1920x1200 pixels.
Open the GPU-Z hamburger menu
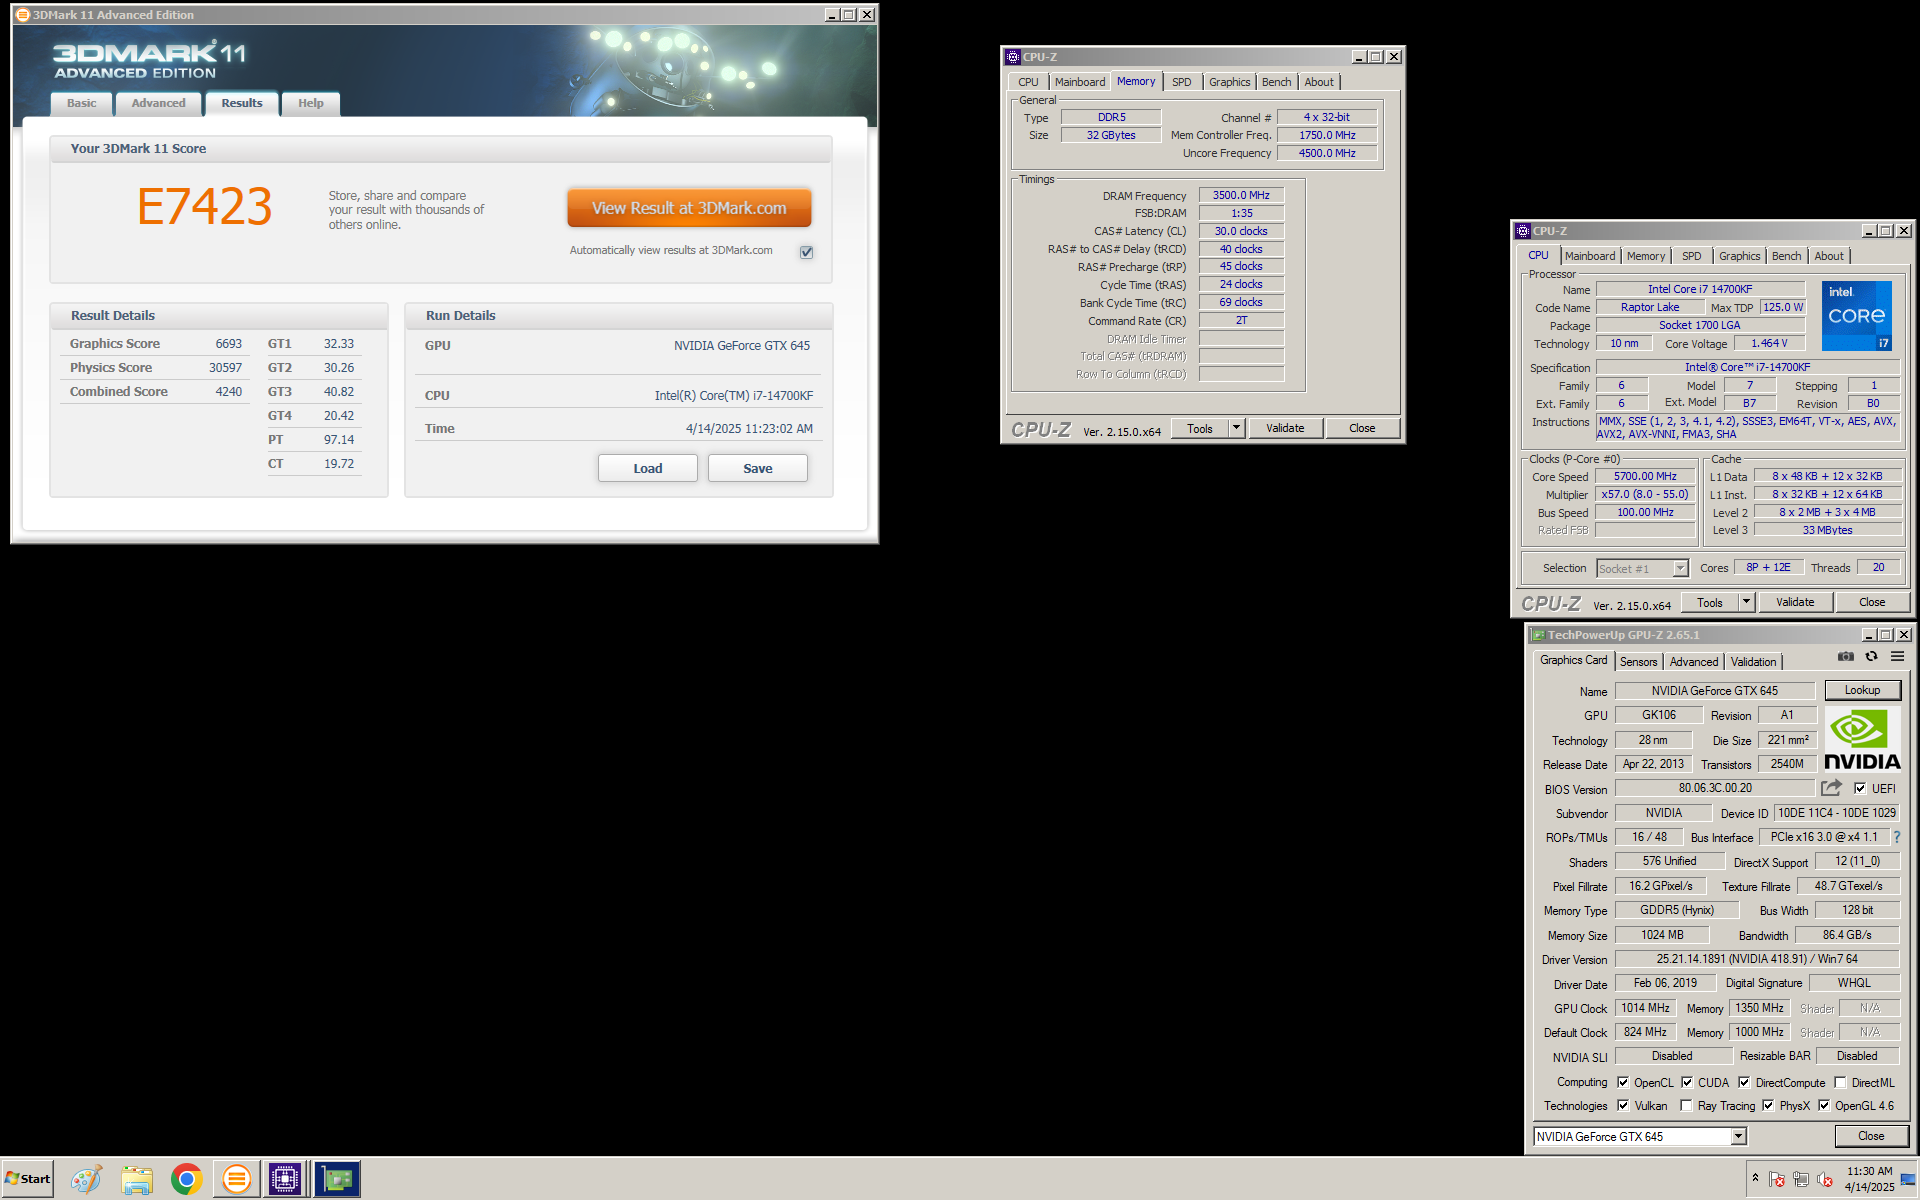pyautogui.click(x=1897, y=657)
